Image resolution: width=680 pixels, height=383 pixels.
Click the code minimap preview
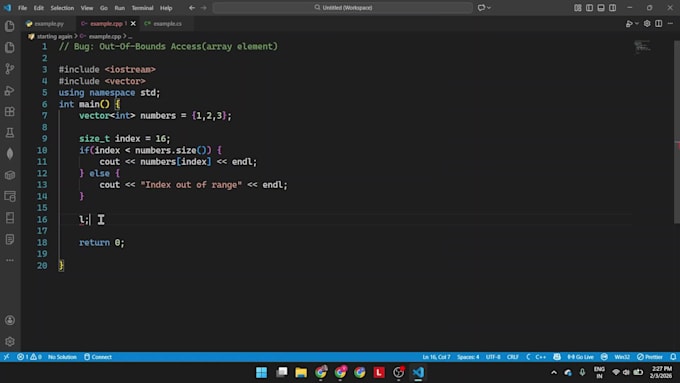(x=642, y=47)
